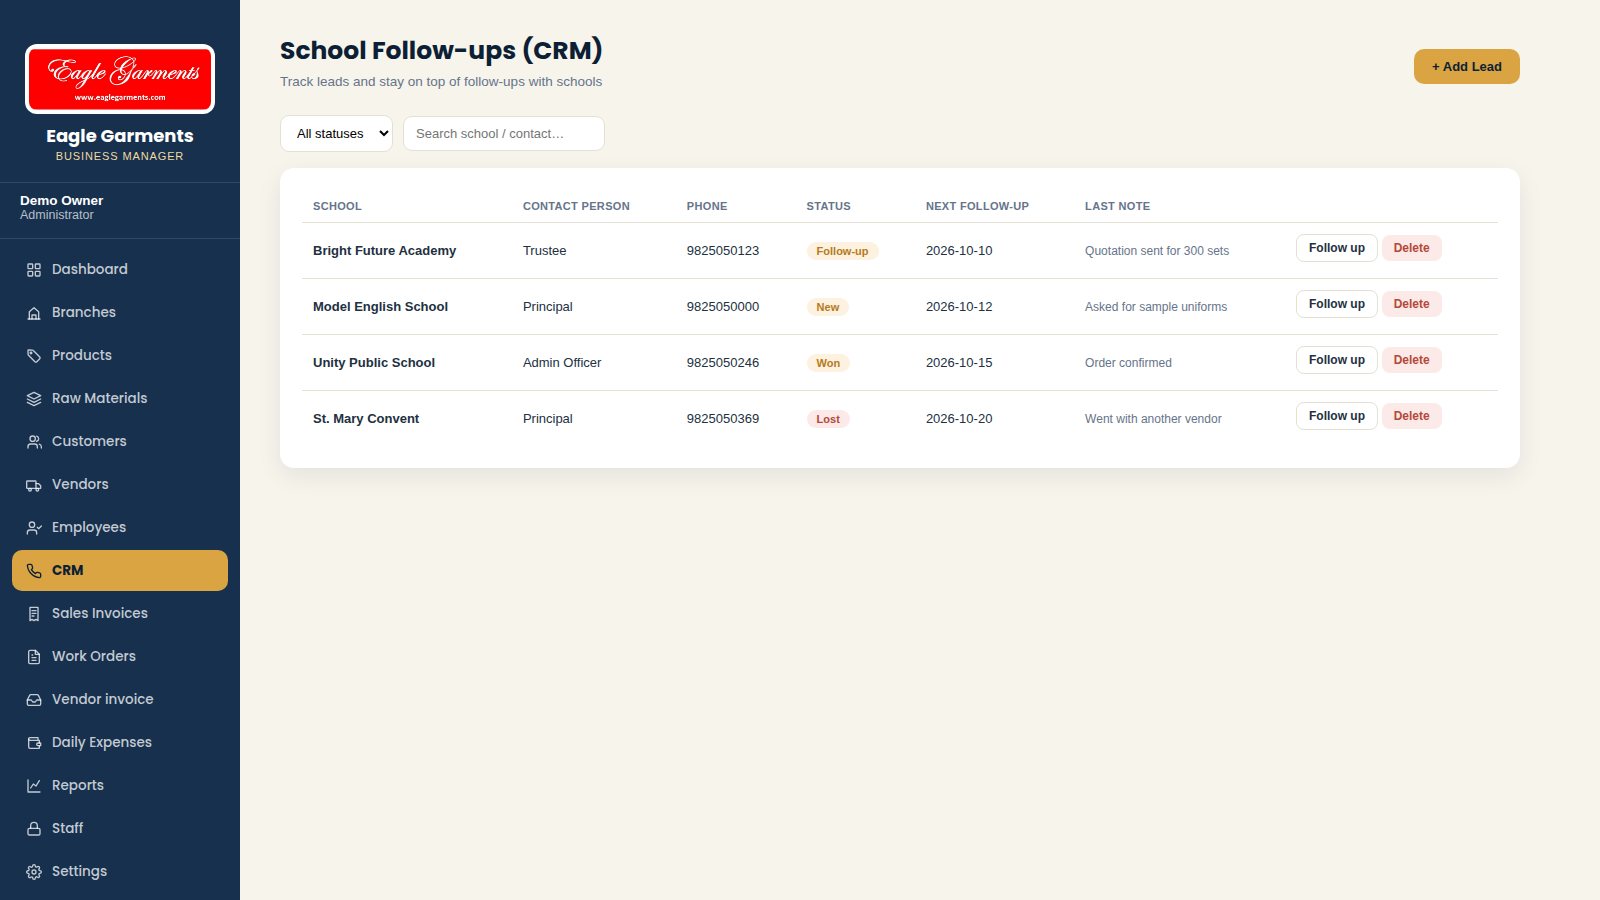The height and width of the screenshot is (900, 1600).
Task: Click the Dashboard grid icon in sidebar
Action: [x=34, y=270]
